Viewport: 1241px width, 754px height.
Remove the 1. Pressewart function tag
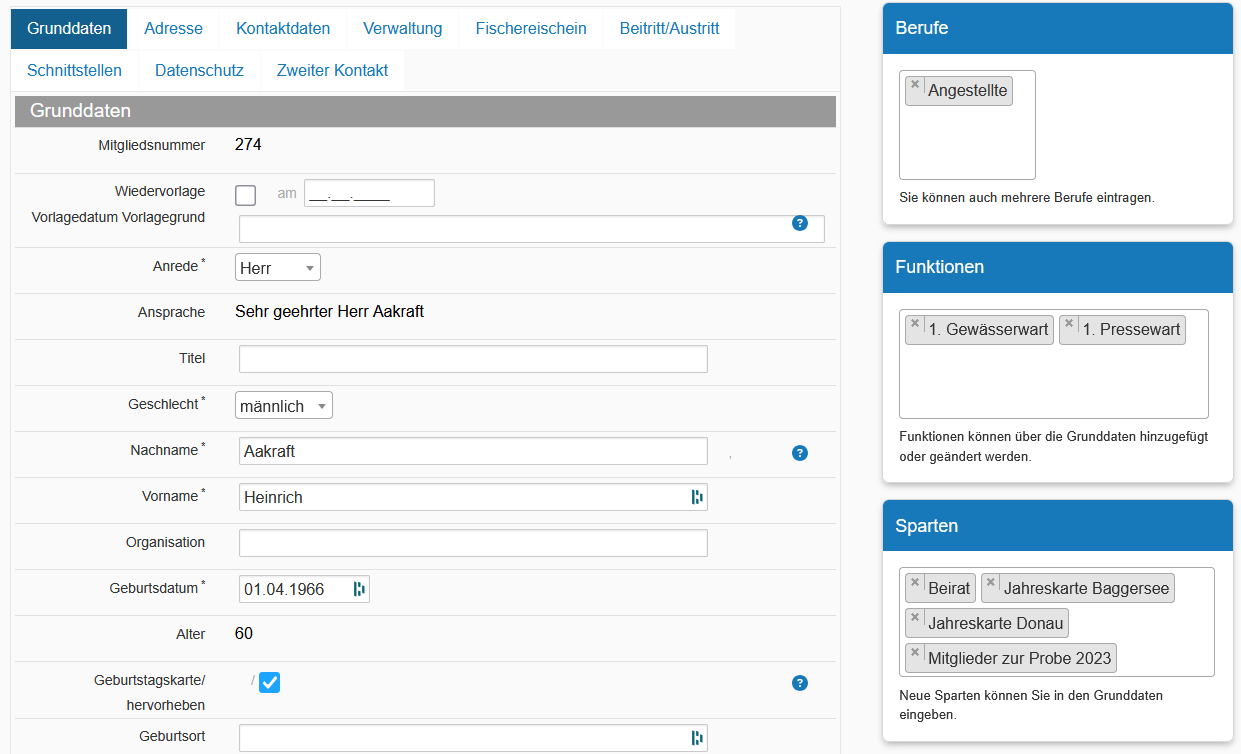pyautogui.click(x=1069, y=324)
